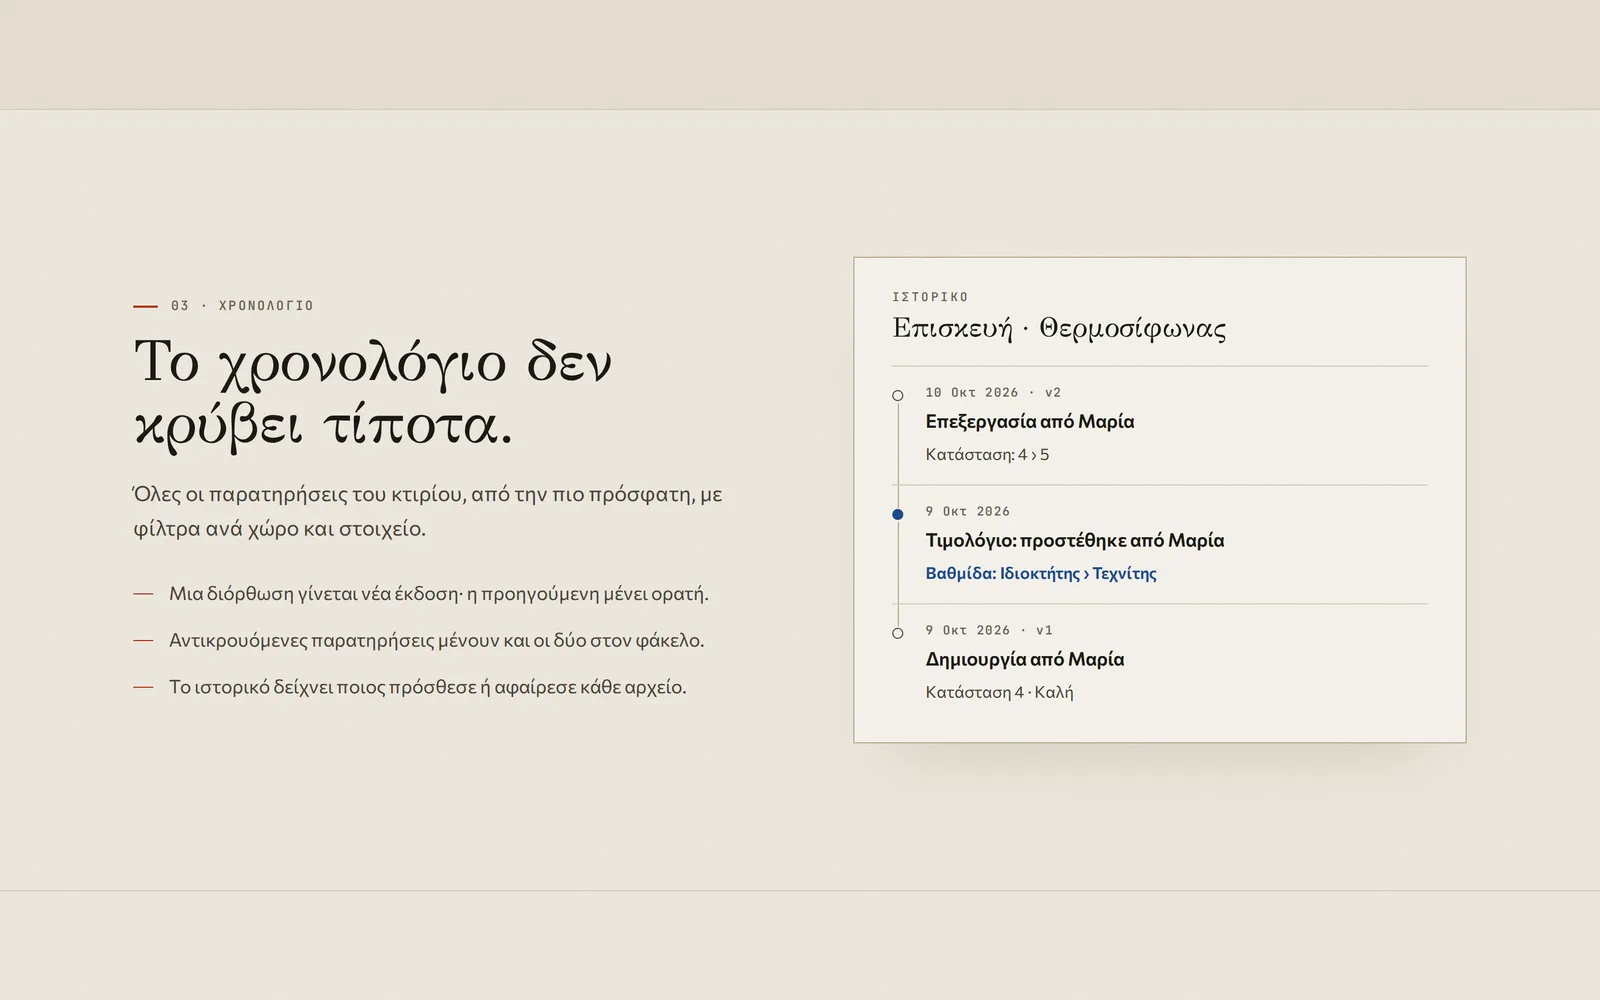Click the '10 Οκτ 2026 · v2' date stamp

click(x=993, y=393)
